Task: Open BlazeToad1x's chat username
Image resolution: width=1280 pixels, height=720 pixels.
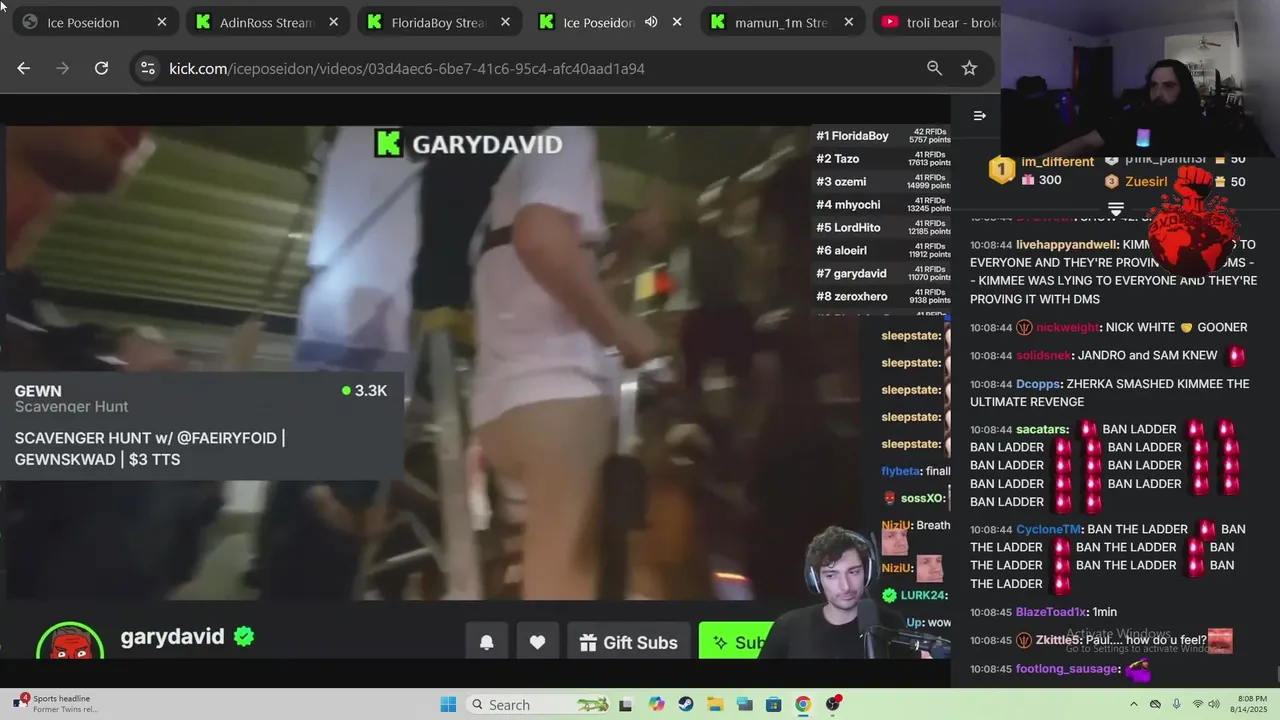Action: (x=1051, y=612)
